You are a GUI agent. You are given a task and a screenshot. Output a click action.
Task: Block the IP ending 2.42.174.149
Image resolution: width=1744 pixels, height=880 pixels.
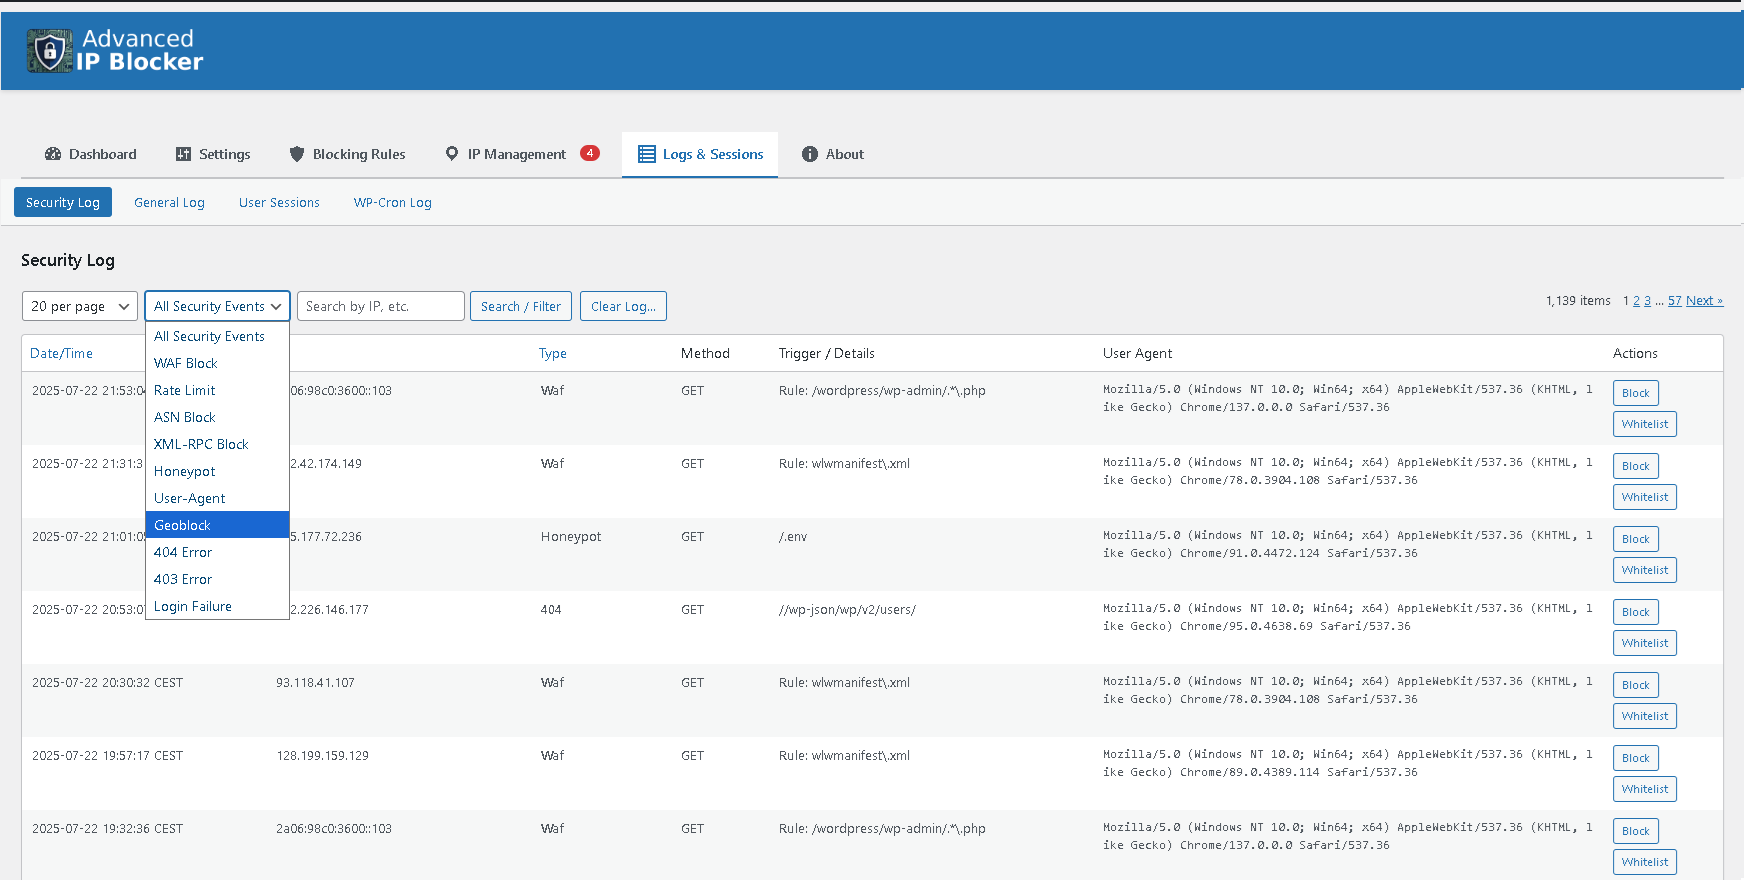pos(1636,466)
